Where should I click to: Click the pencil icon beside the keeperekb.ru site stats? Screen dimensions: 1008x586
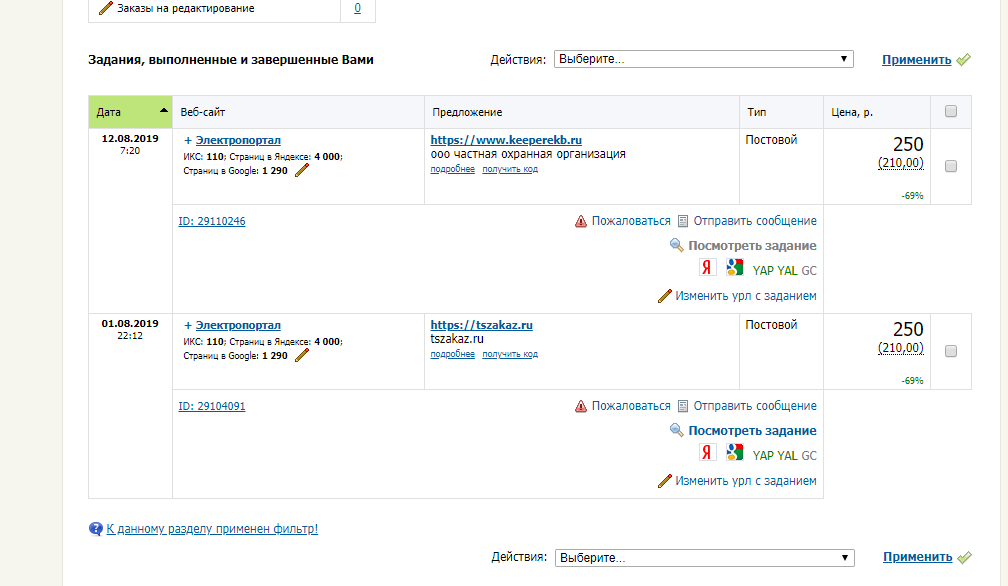(x=302, y=171)
